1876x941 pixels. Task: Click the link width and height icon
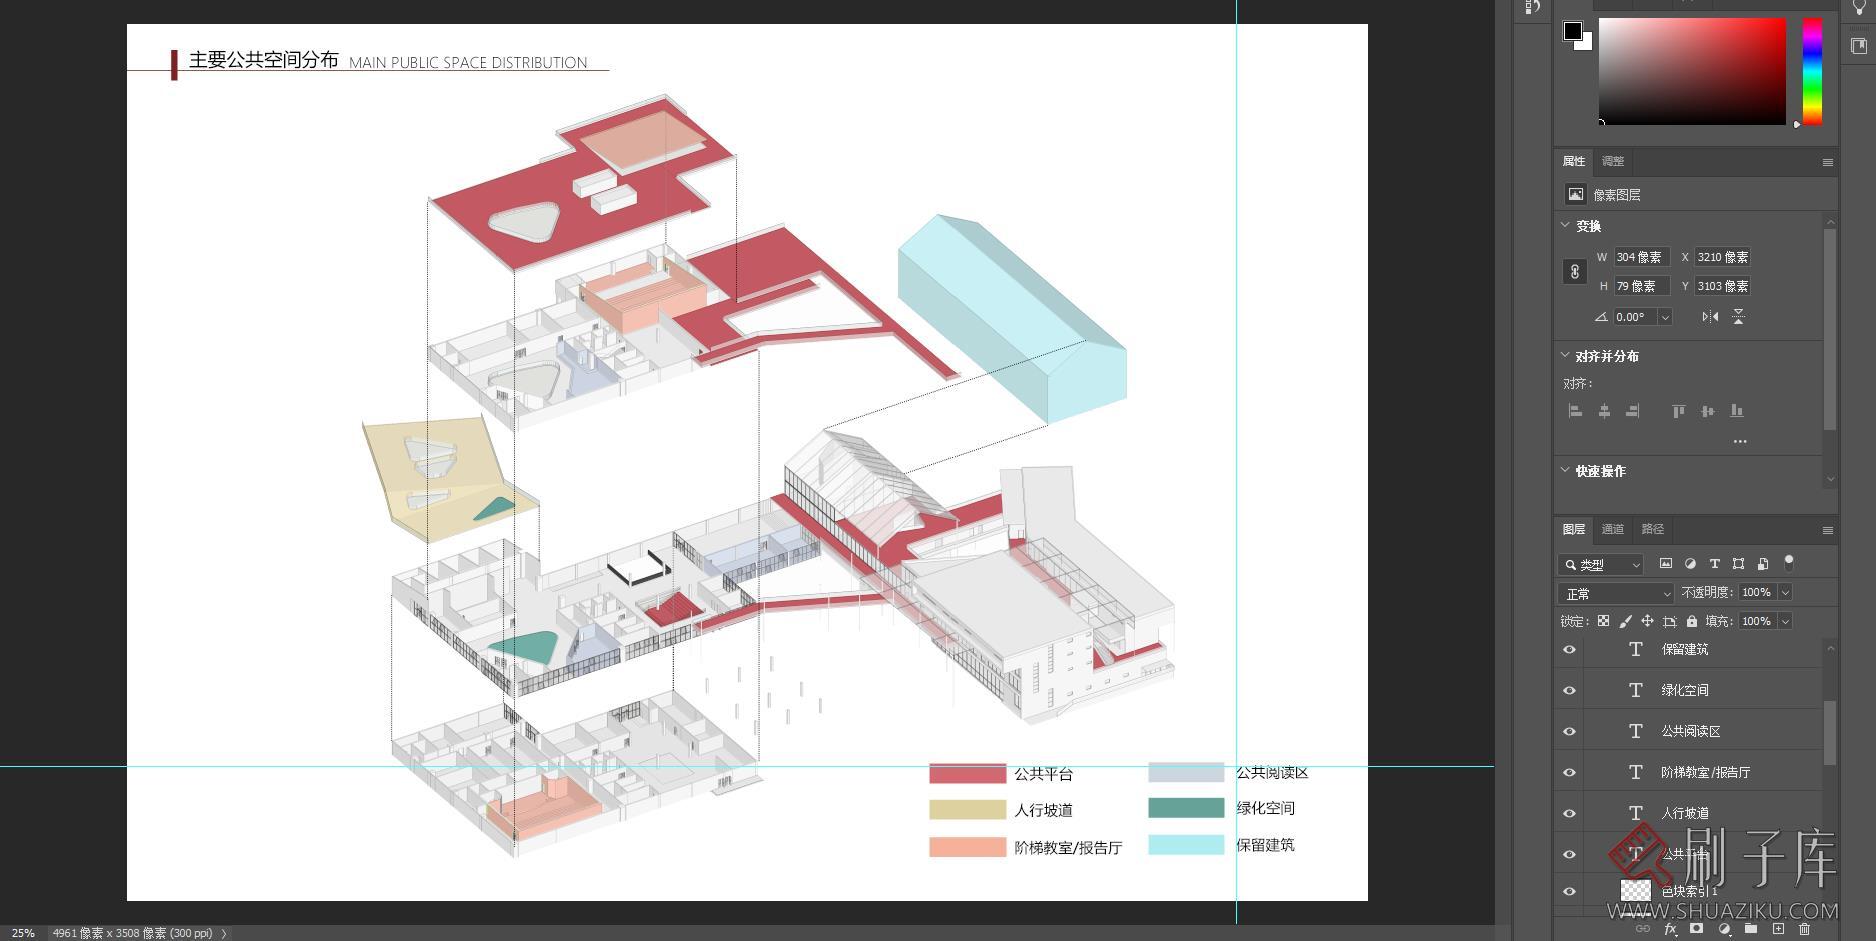(1574, 272)
